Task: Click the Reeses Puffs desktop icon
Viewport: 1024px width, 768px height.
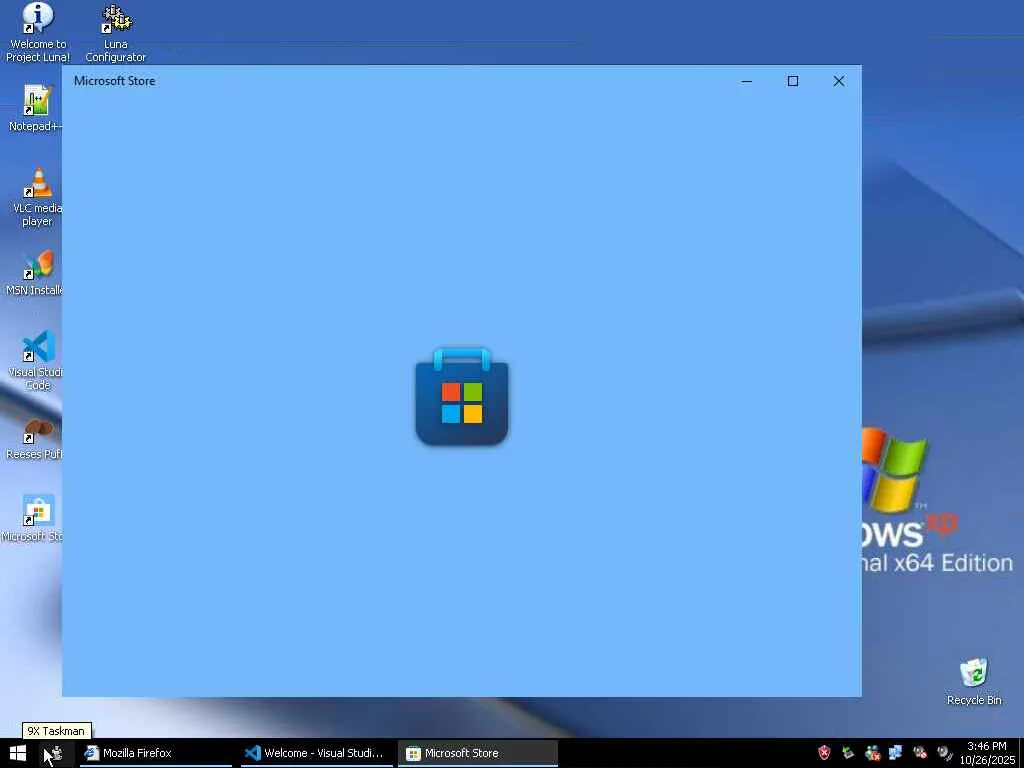Action: (x=34, y=438)
